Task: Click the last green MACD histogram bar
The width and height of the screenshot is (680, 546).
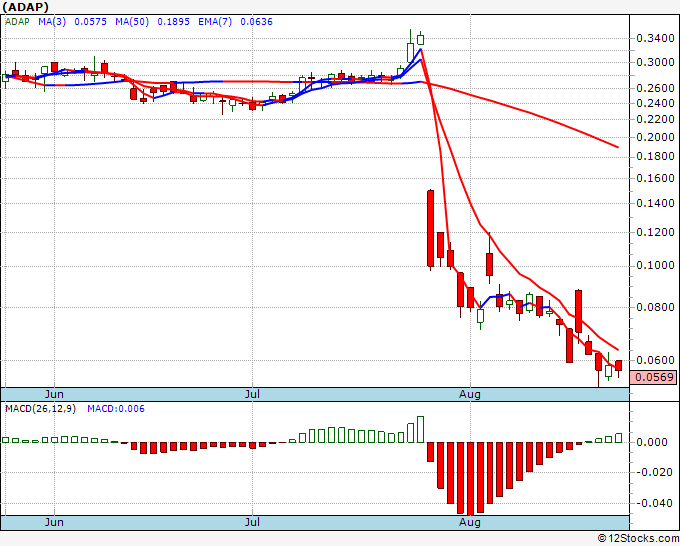Action: pyautogui.click(x=618, y=438)
